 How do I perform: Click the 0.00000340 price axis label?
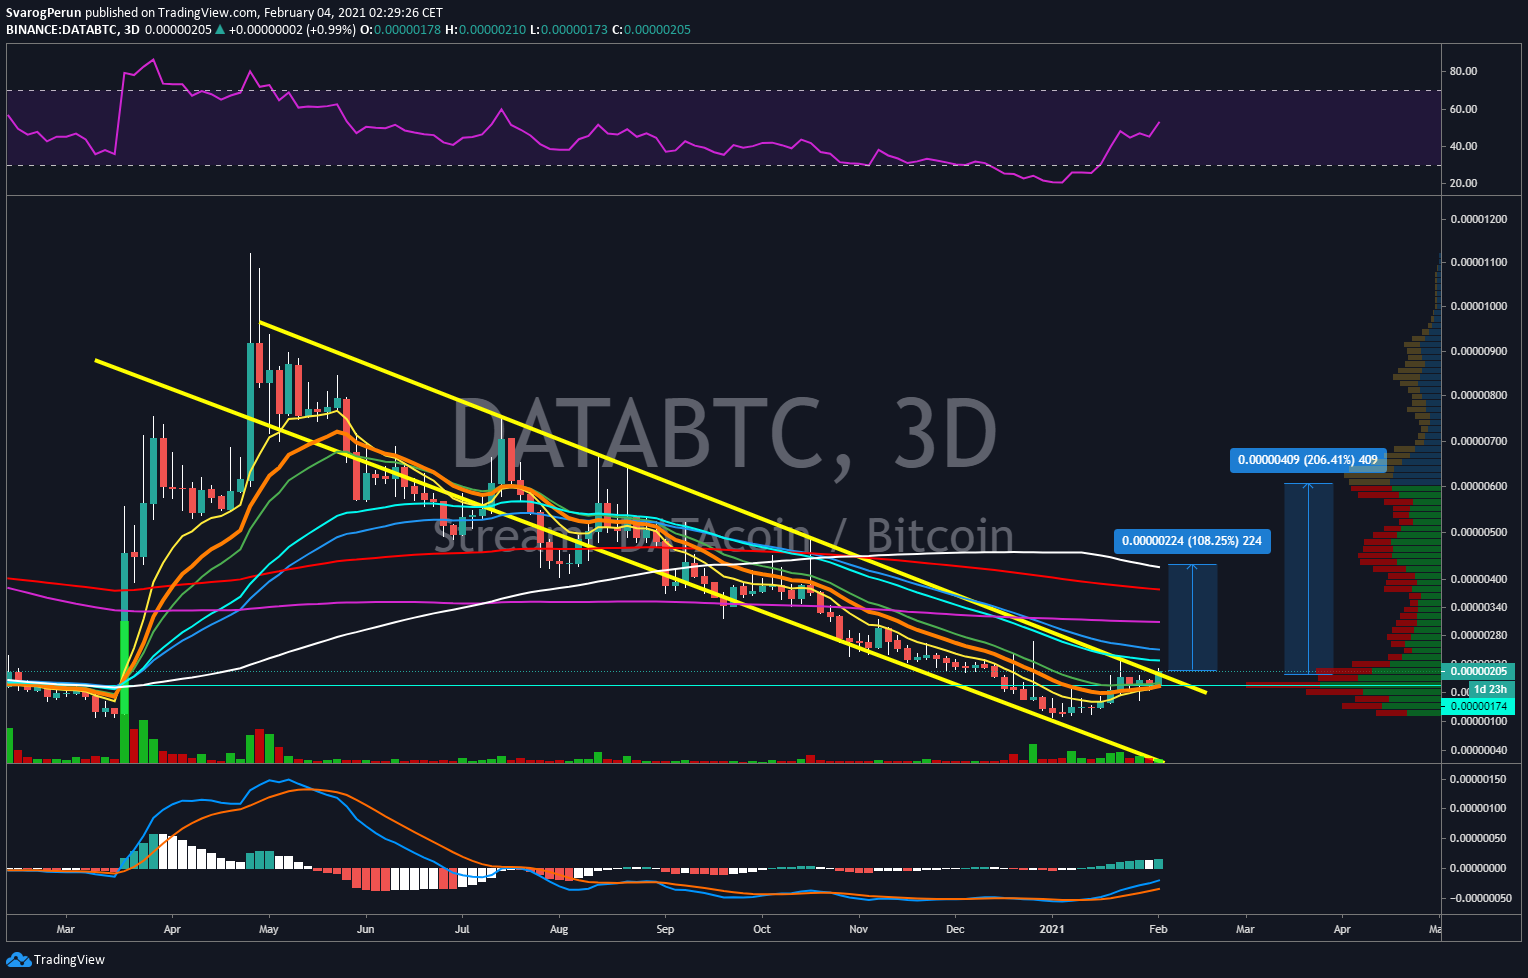click(x=1478, y=607)
